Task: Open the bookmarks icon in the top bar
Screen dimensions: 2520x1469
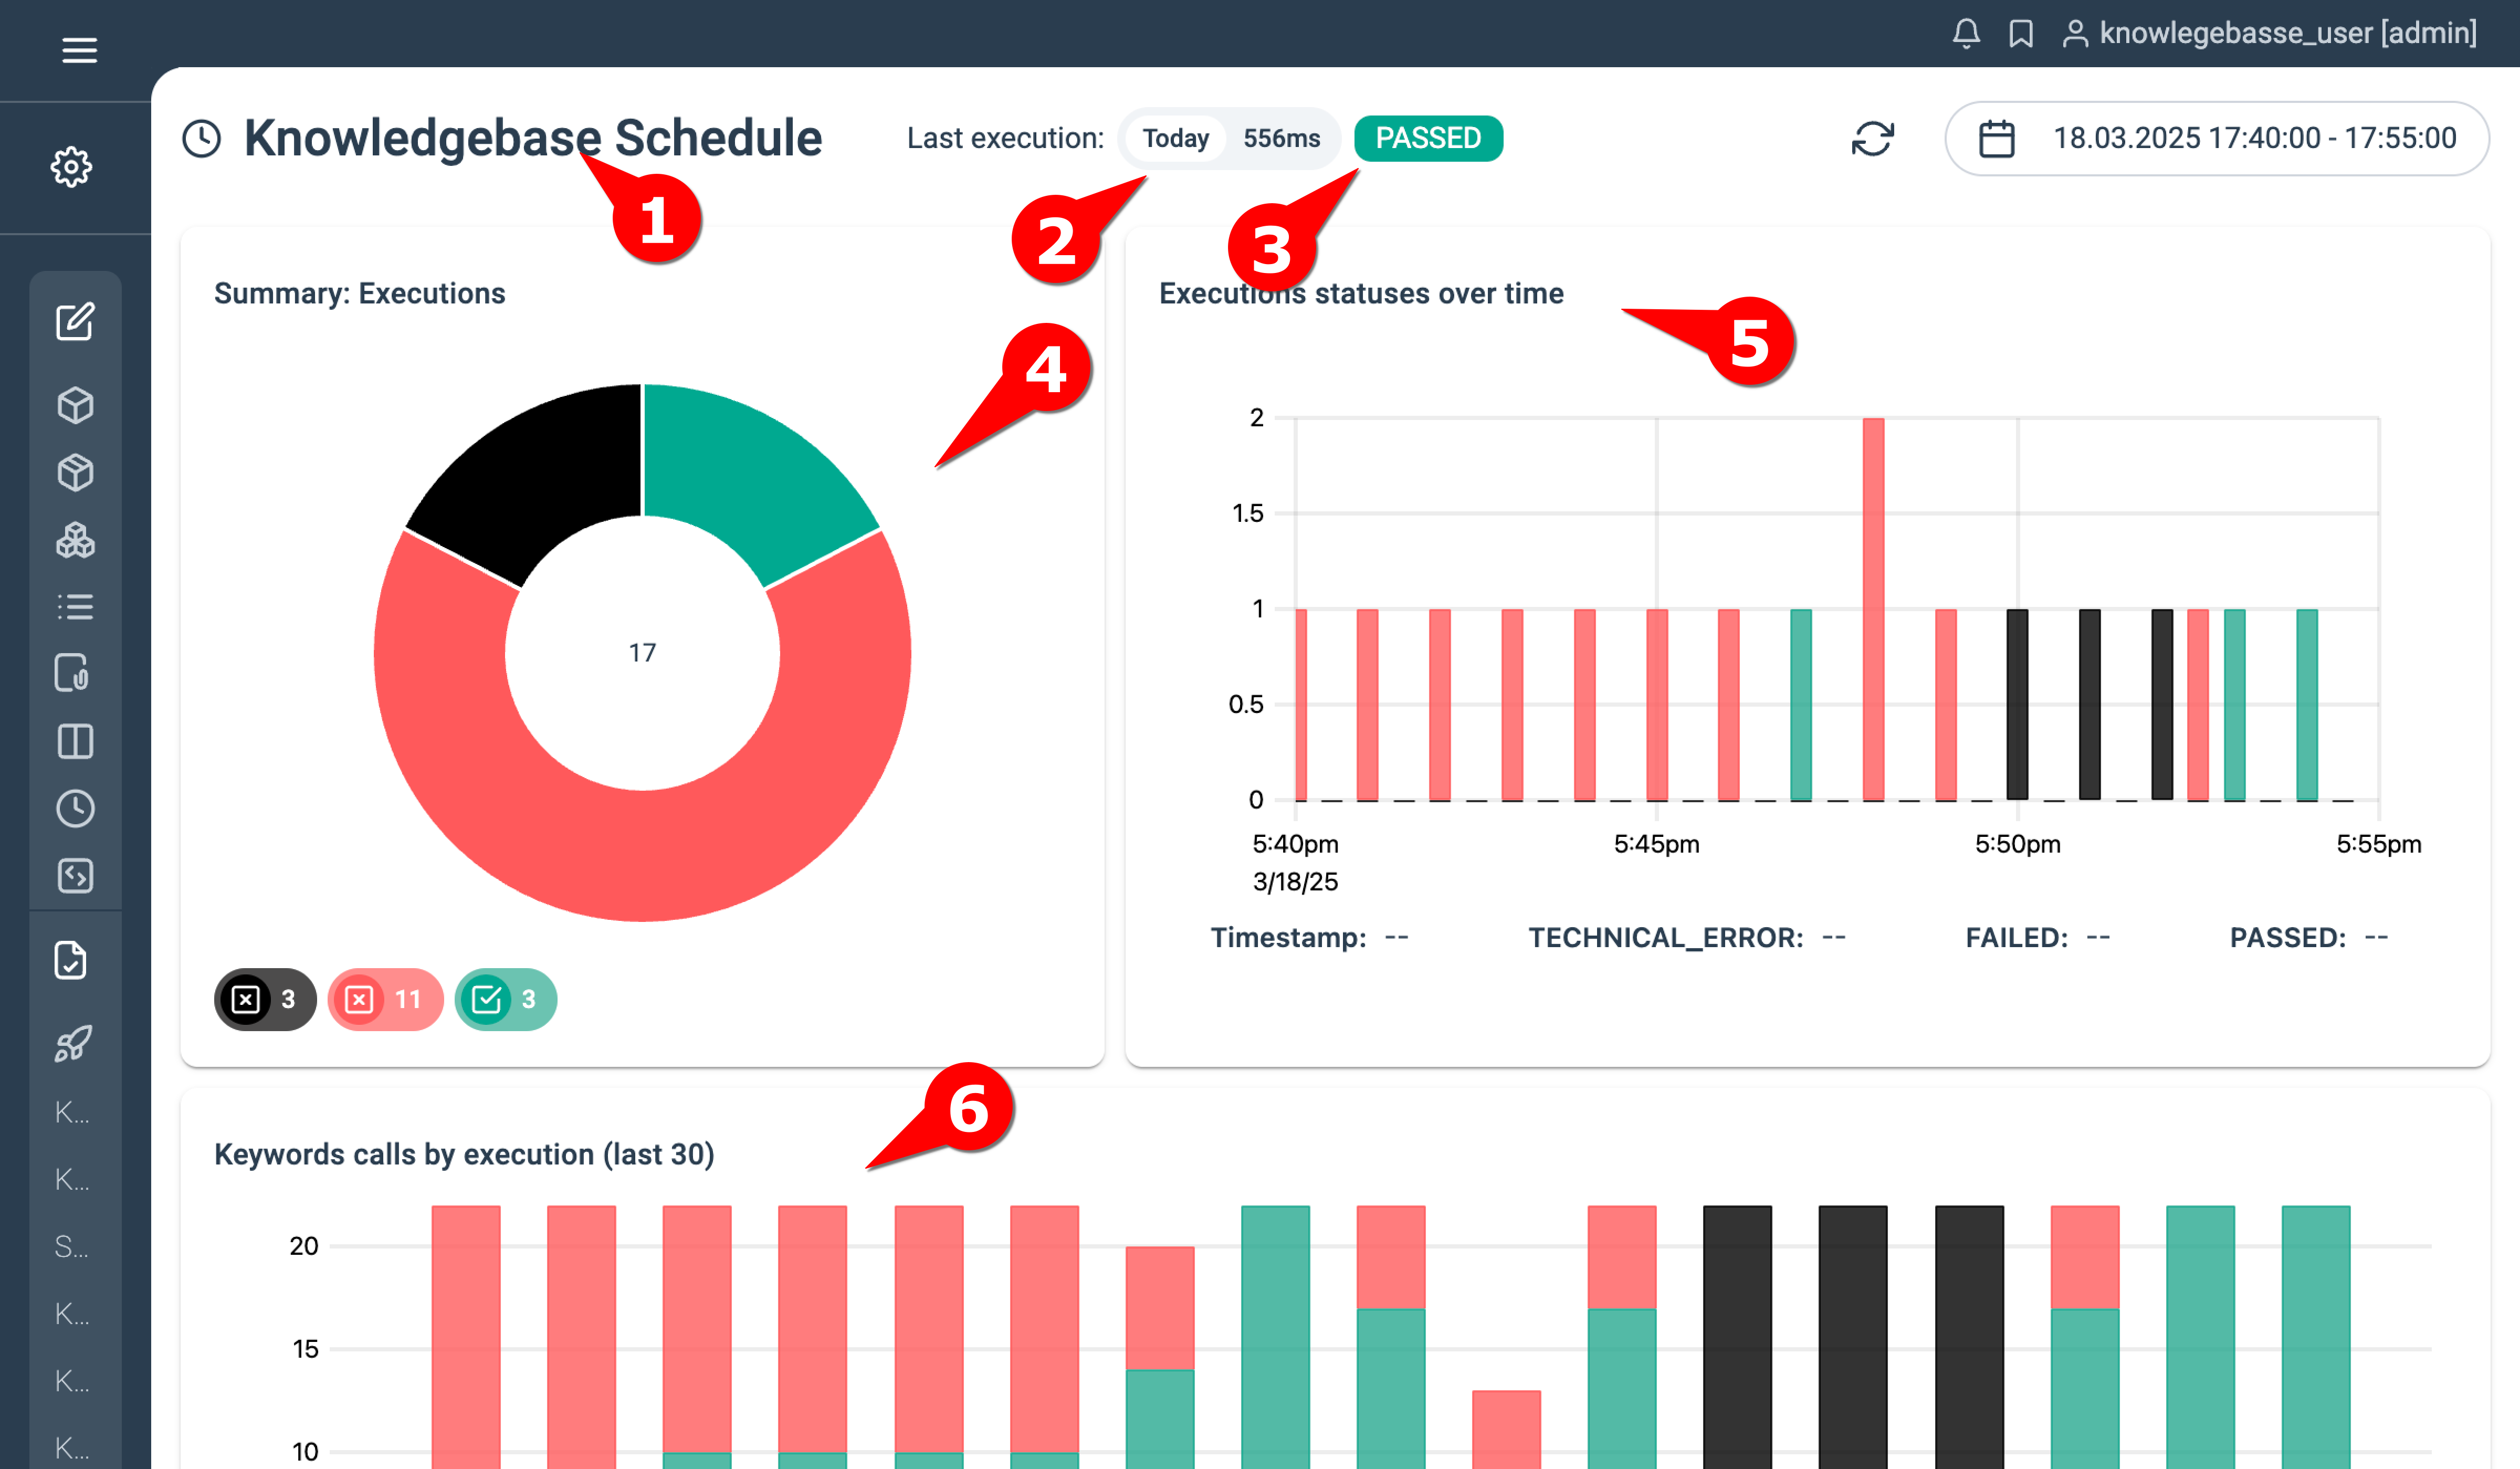Action: point(2021,33)
